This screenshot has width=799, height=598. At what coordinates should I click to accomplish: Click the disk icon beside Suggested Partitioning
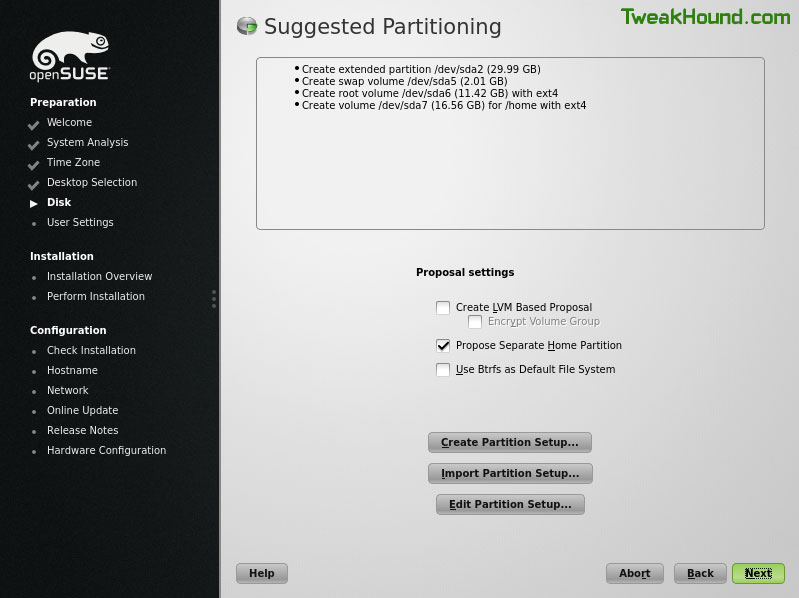(247, 26)
